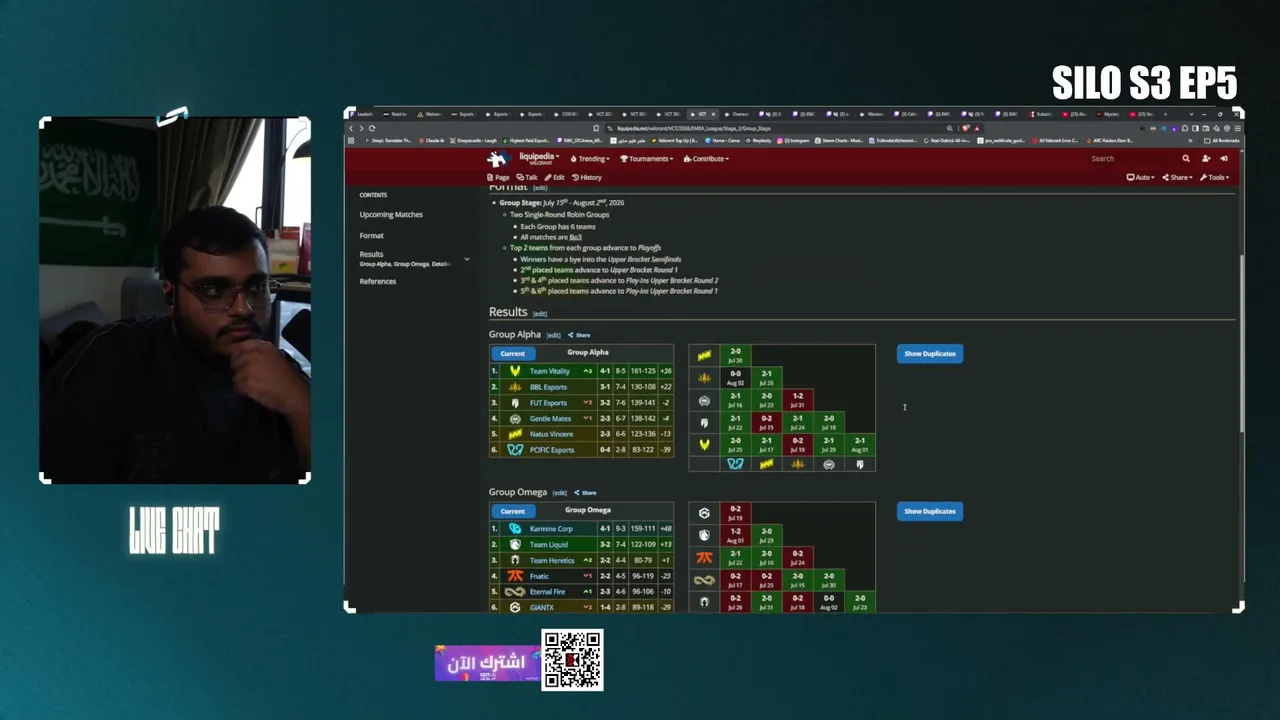Click the PCIFIC Esports logo in standings

515,450
